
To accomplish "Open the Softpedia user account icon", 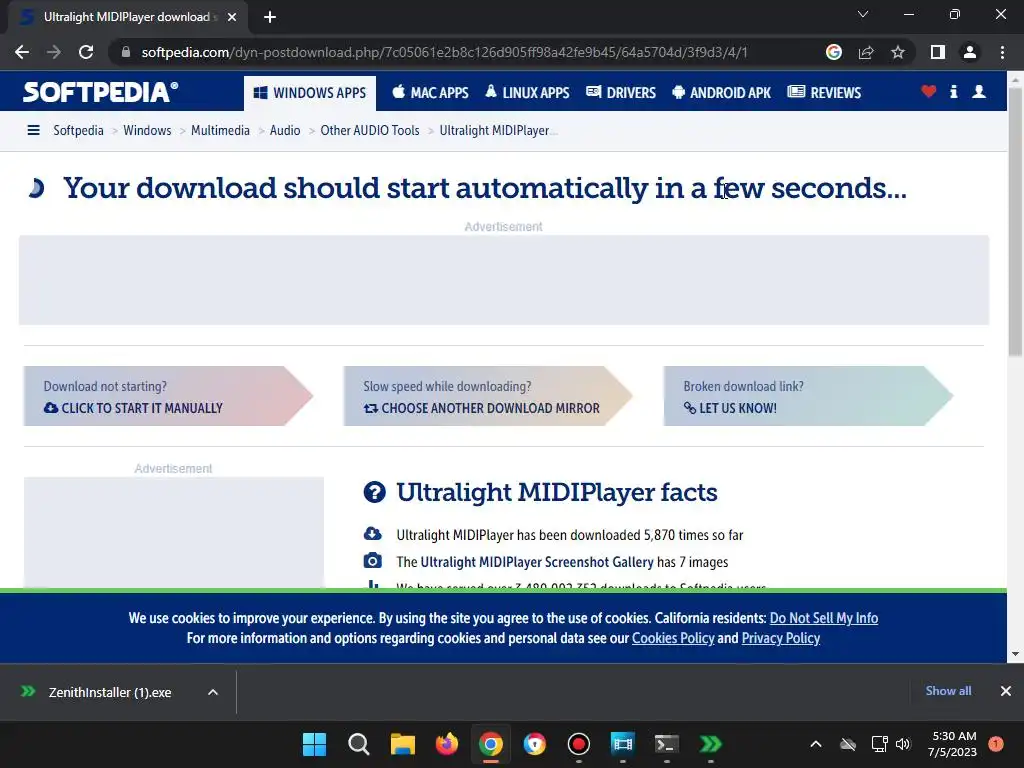I will pyautogui.click(x=979, y=91).
